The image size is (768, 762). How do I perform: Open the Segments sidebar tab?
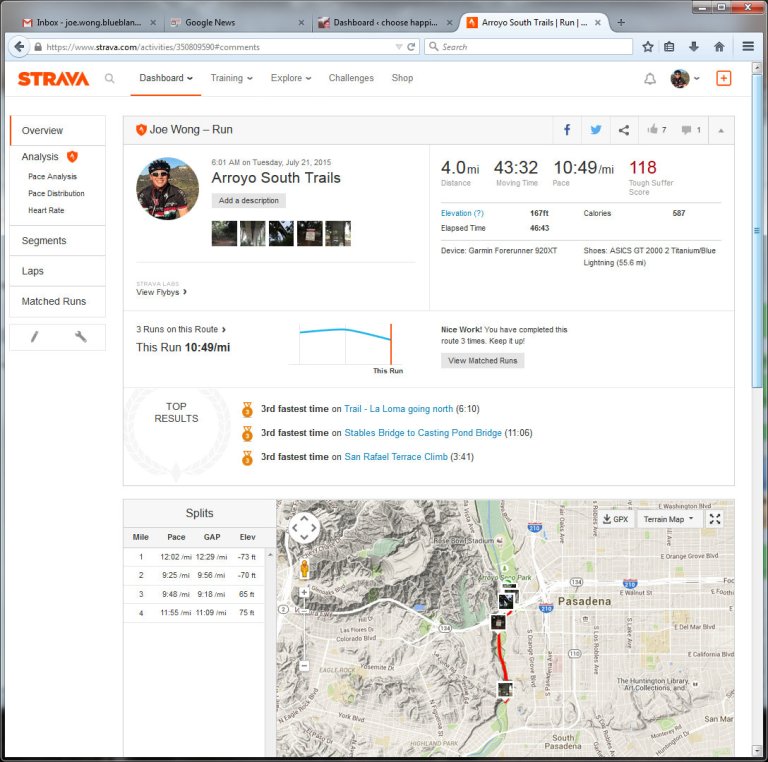(58, 240)
